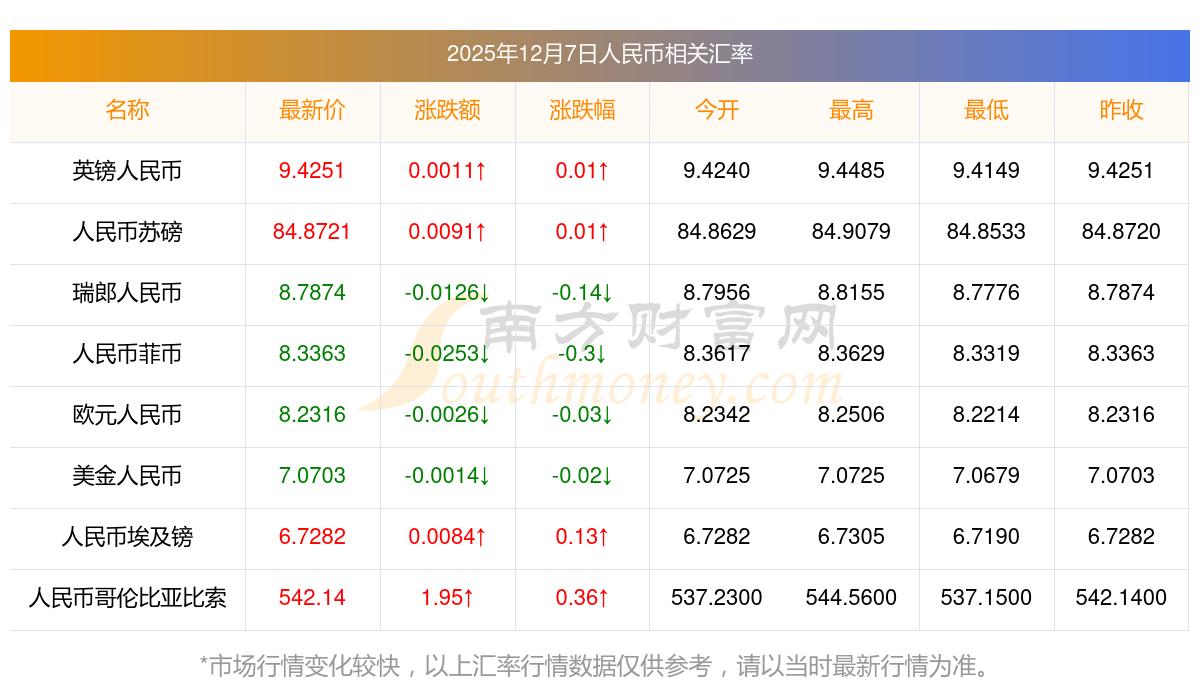The height and width of the screenshot is (697, 1200).
Task: Select the 名称 column header
Action: click(127, 110)
